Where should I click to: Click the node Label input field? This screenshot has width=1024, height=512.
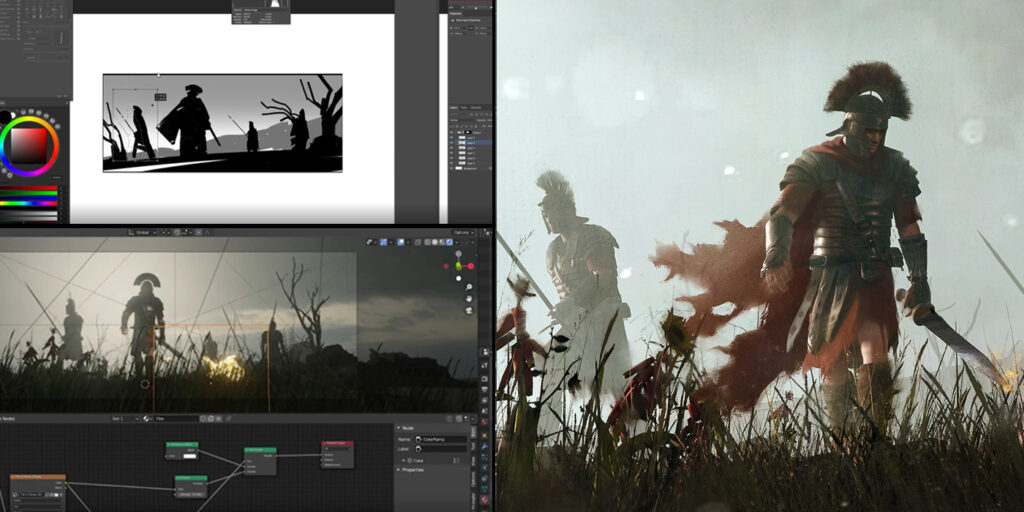point(441,449)
